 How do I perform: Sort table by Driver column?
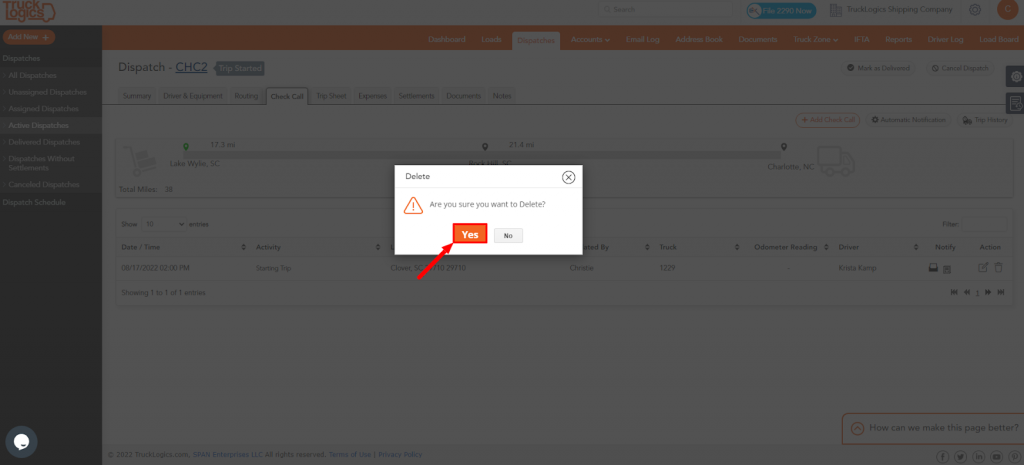(876, 248)
